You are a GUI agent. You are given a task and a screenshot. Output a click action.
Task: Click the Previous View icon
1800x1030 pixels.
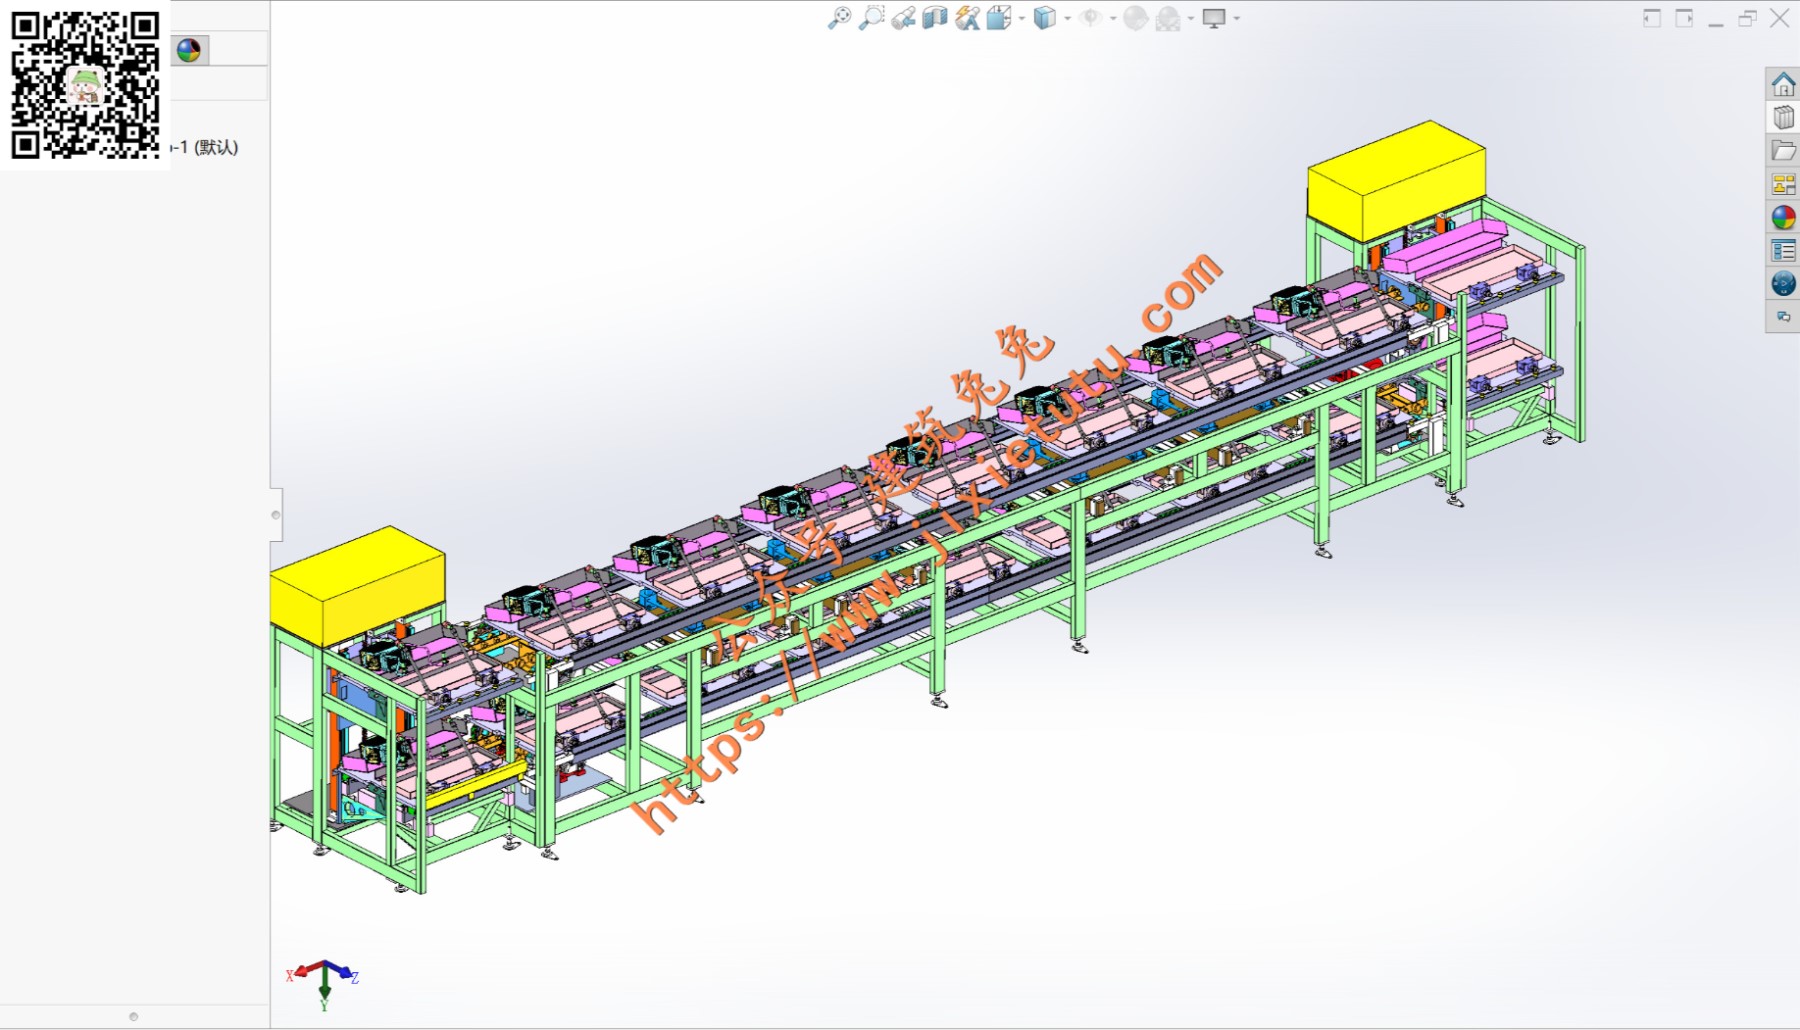tap(903, 18)
